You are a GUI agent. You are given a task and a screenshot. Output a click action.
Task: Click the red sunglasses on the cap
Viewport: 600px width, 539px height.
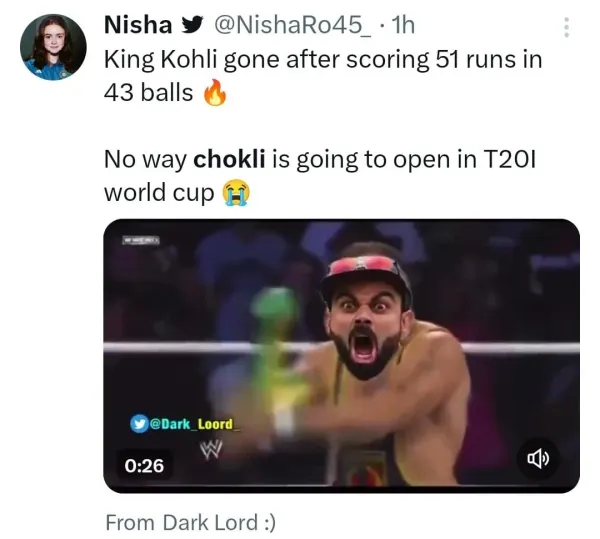point(364,265)
